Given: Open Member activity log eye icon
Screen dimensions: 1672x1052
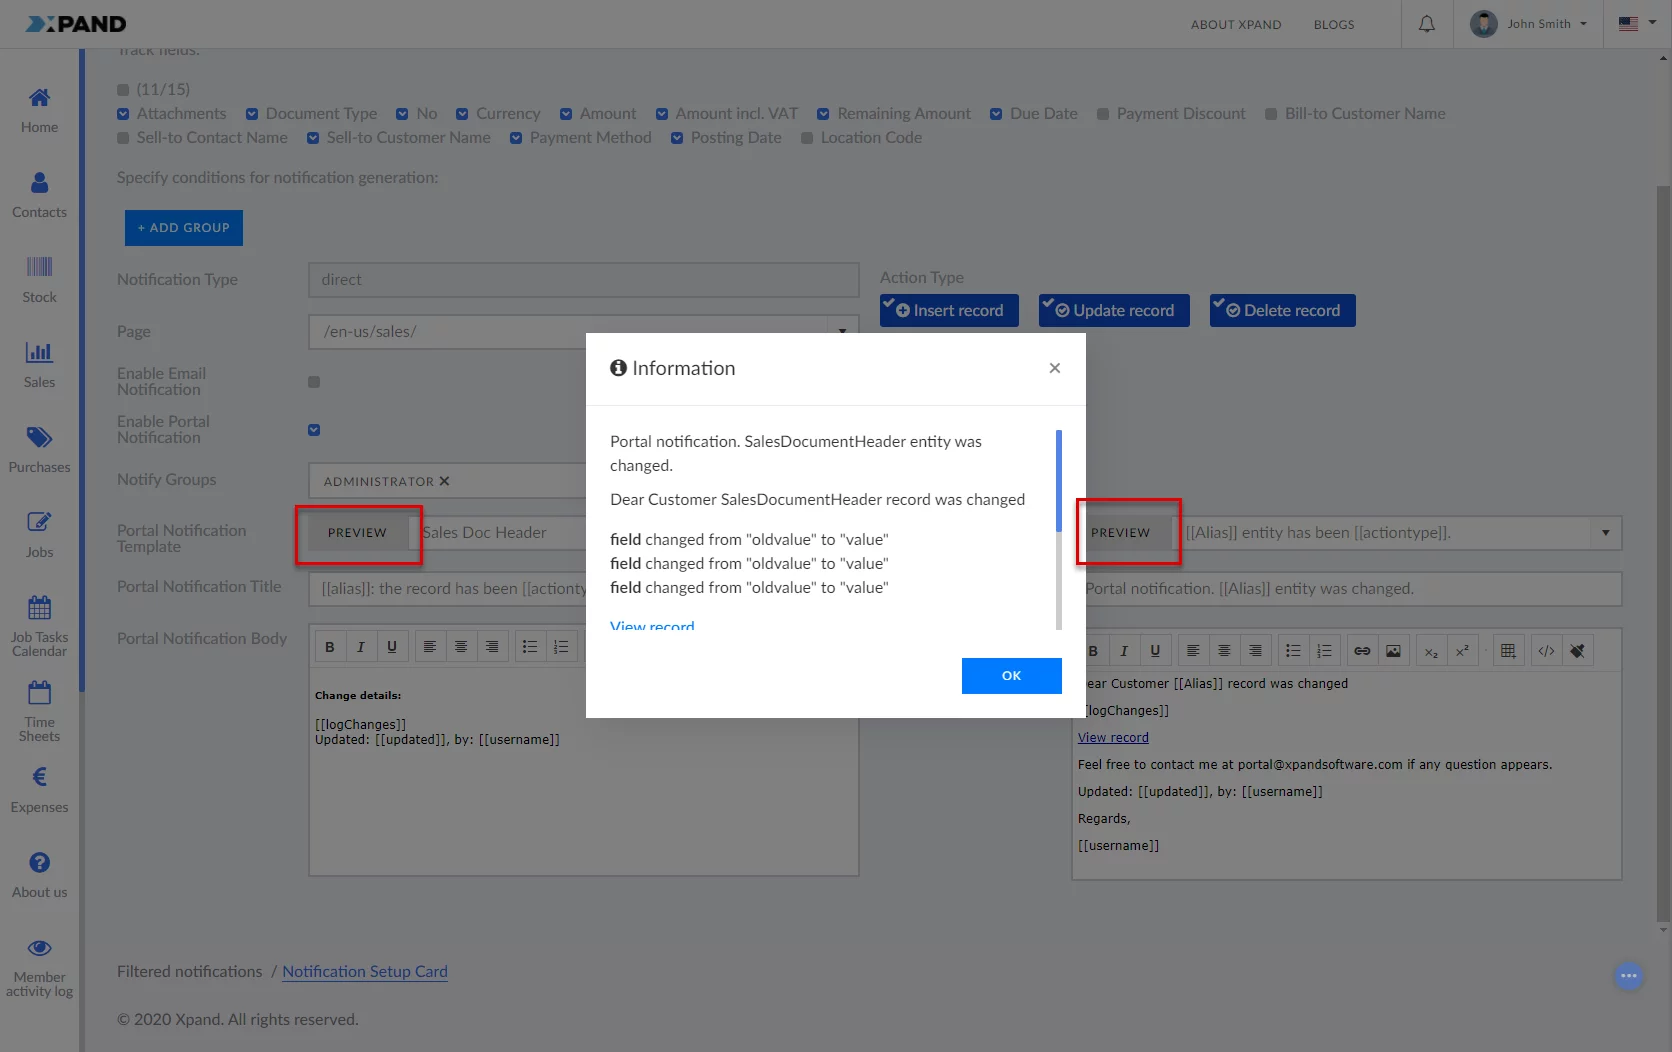Looking at the screenshot, I should click(x=39, y=948).
